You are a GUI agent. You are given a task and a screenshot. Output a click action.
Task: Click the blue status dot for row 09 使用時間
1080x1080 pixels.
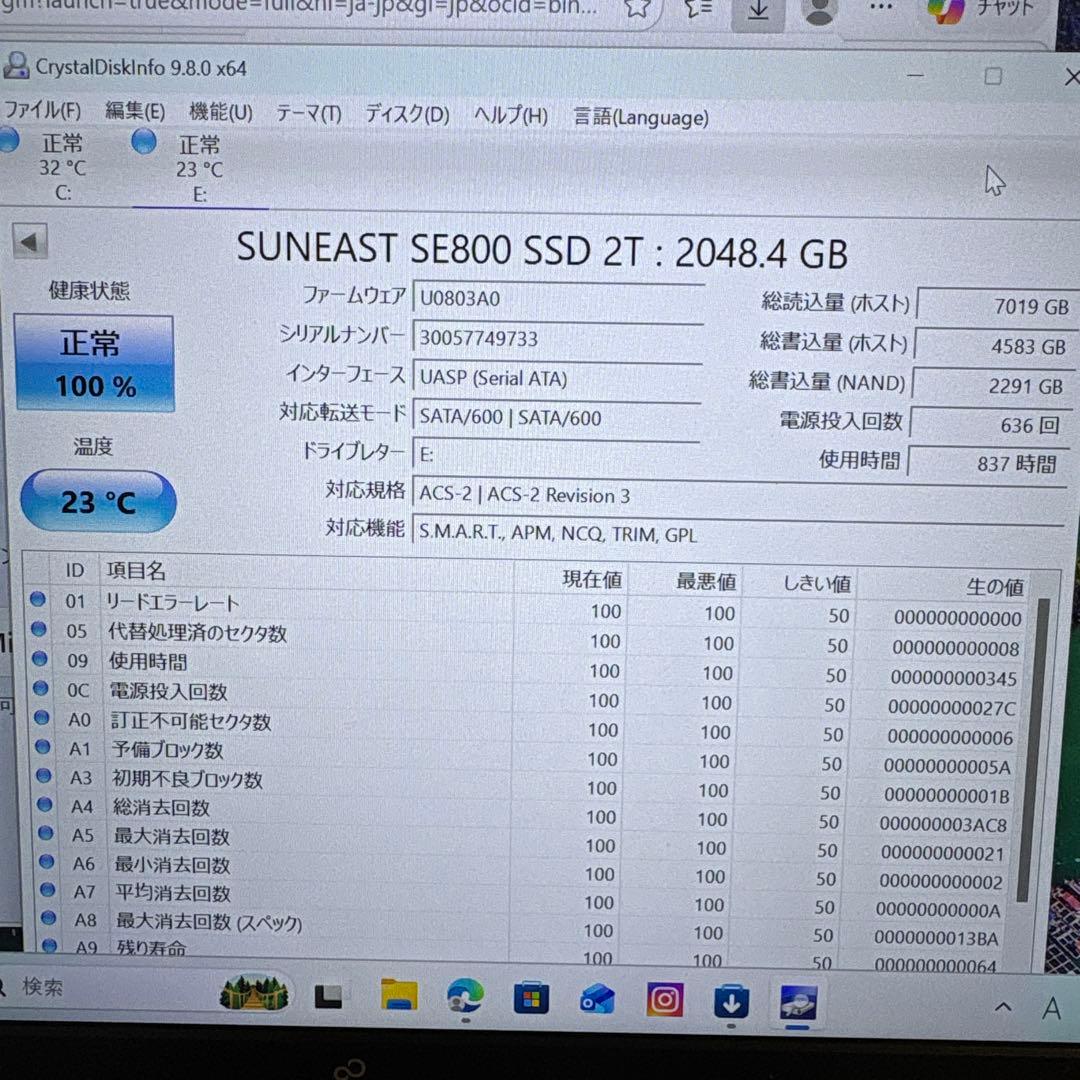[40, 658]
